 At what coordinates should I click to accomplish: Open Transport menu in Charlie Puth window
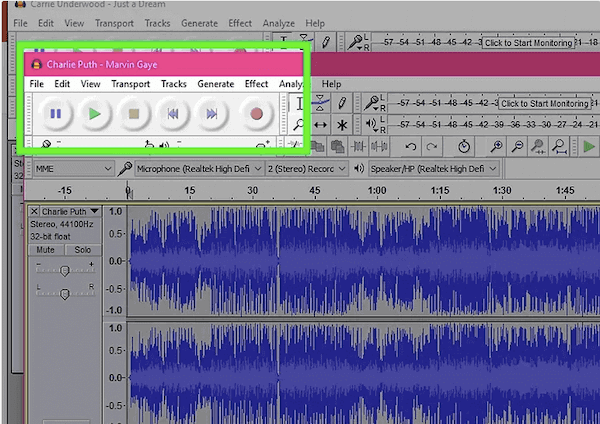pyautogui.click(x=130, y=84)
